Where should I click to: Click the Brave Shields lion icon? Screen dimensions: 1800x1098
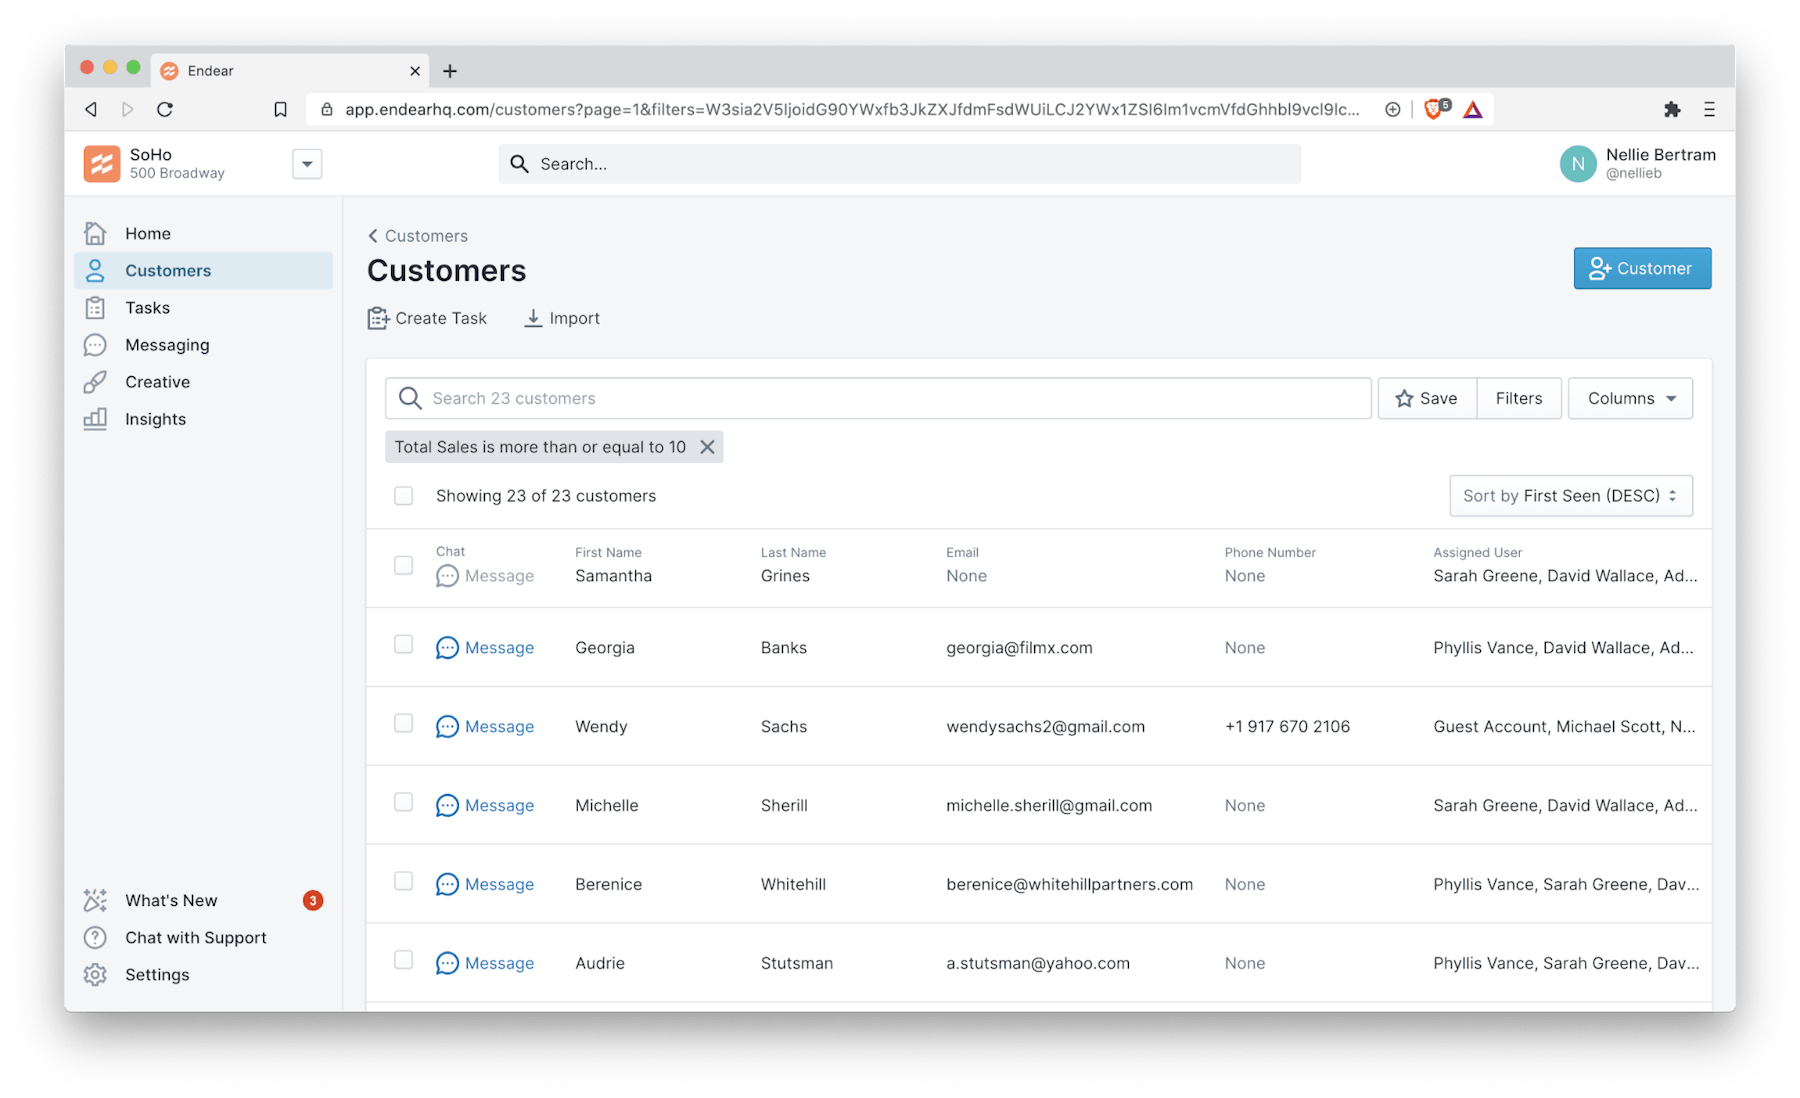click(x=1436, y=109)
